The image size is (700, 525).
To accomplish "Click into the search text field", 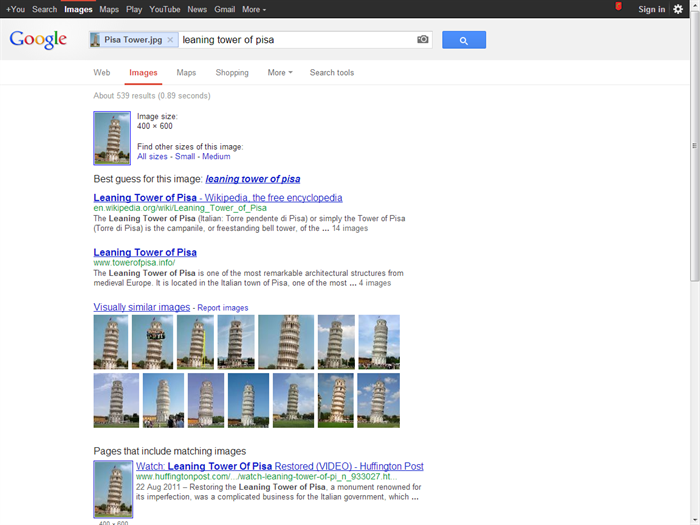I will click(x=297, y=40).
